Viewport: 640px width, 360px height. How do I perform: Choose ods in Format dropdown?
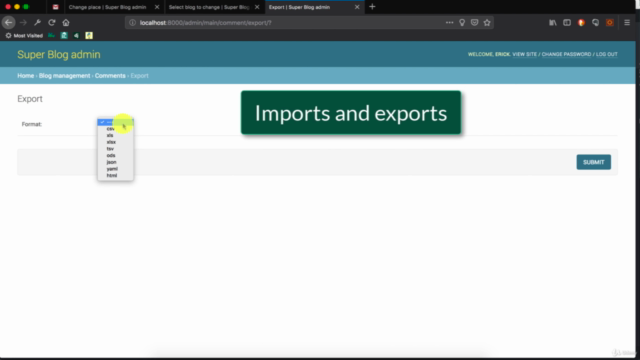(x=115, y=156)
